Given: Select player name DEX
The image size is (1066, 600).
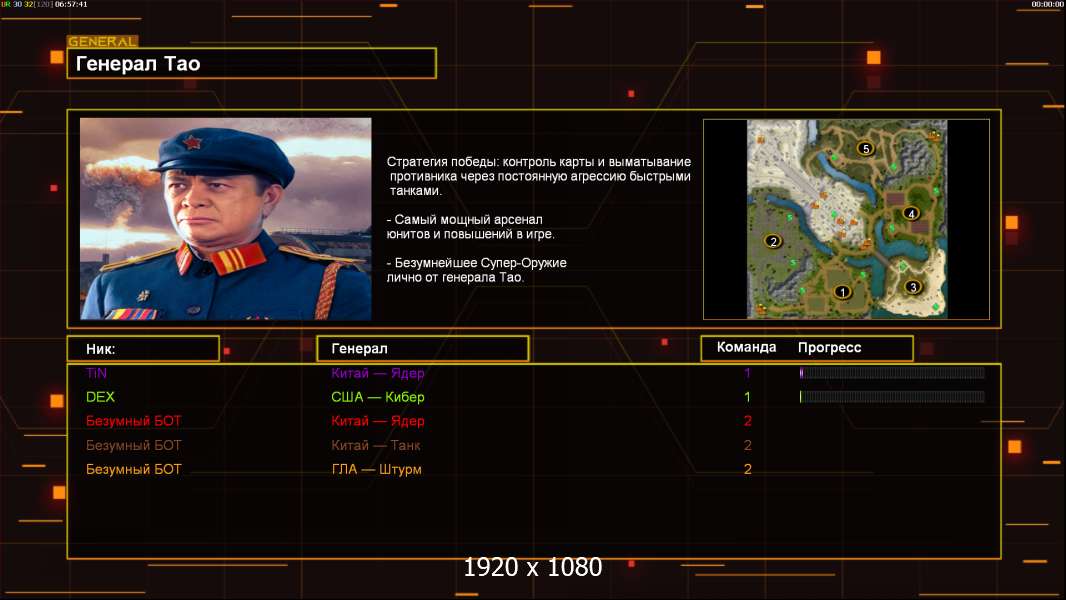Looking at the screenshot, I should (101, 397).
